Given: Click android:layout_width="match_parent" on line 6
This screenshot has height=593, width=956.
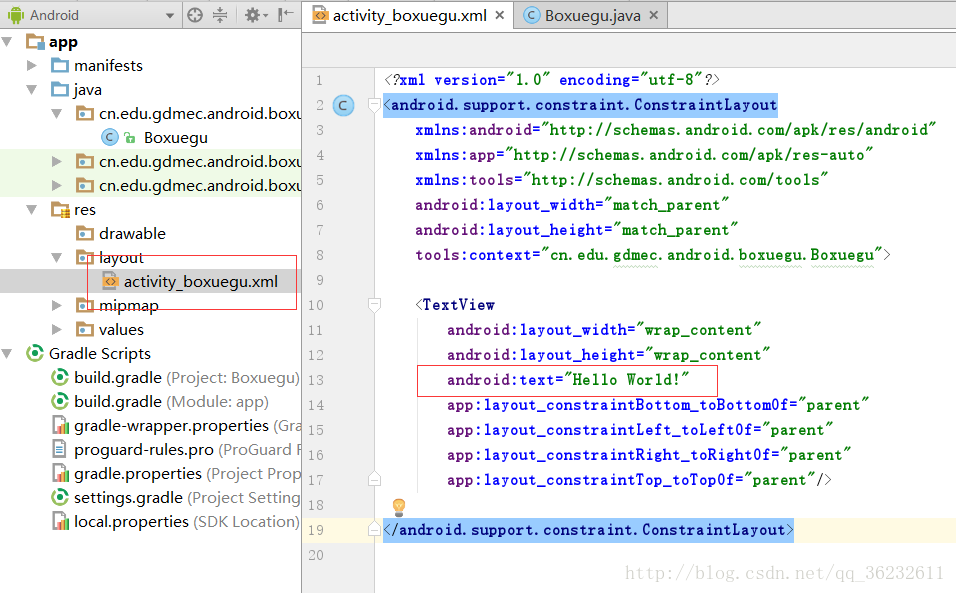Looking at the screenshot, I should (572, 205).
